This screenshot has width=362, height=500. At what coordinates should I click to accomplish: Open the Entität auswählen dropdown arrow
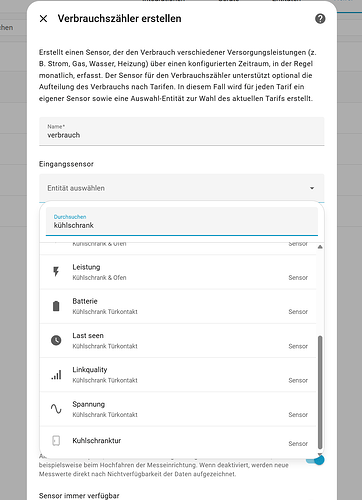312,188
